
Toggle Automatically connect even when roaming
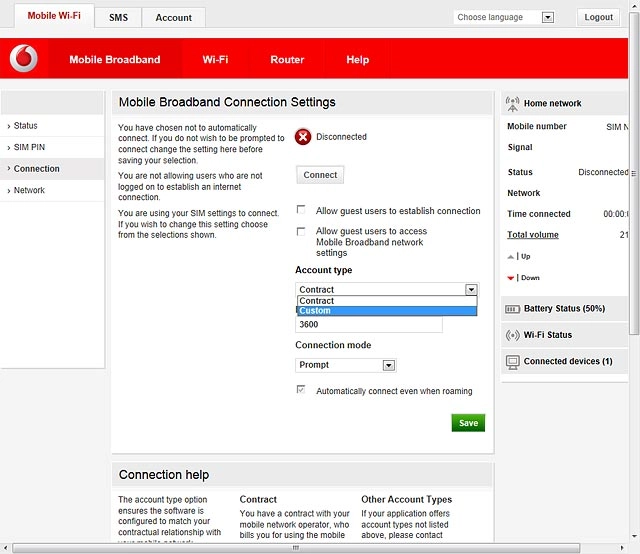301,389
